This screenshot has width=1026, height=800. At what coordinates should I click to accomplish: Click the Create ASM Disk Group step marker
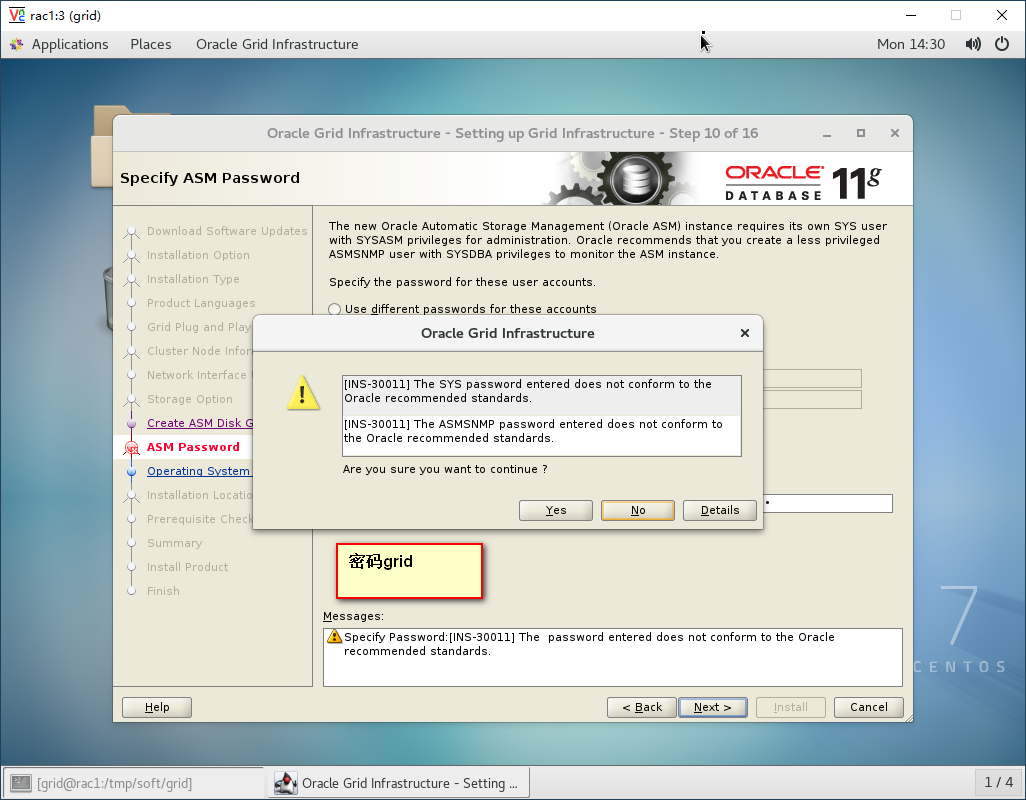point(132,424)
